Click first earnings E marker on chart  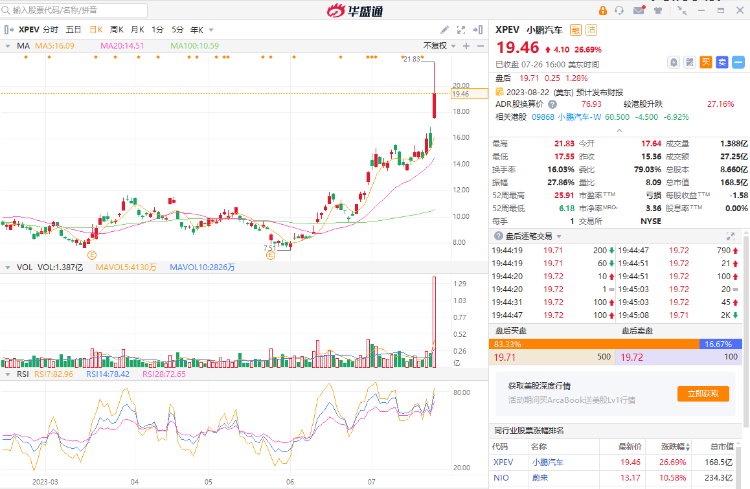pyautogui.click(x=92, y=256)
